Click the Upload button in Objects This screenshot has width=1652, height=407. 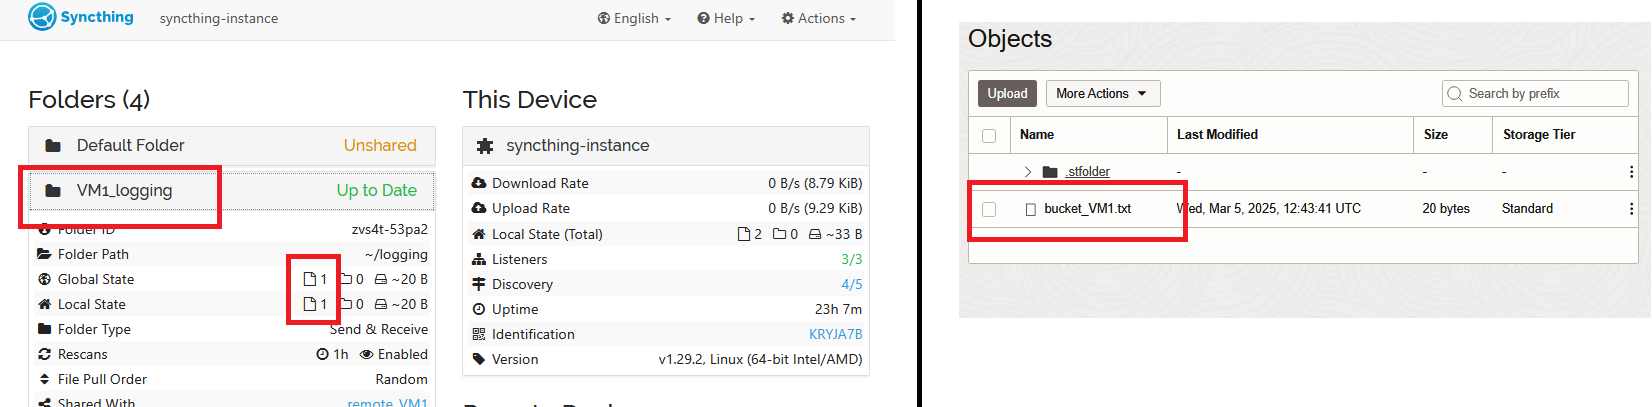[1007, 93]
